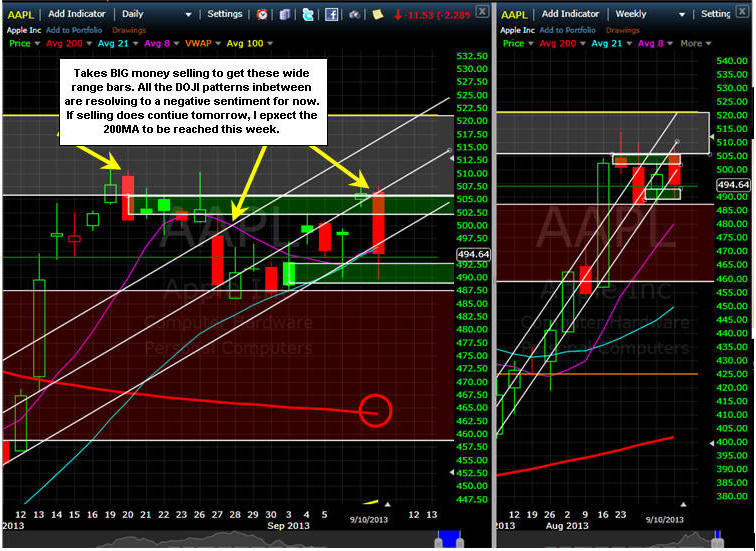Open Settings in the Weekly chart toolbar
This screenshot has height=551, width=756.
pyautogui.click(x=716, y=14)
